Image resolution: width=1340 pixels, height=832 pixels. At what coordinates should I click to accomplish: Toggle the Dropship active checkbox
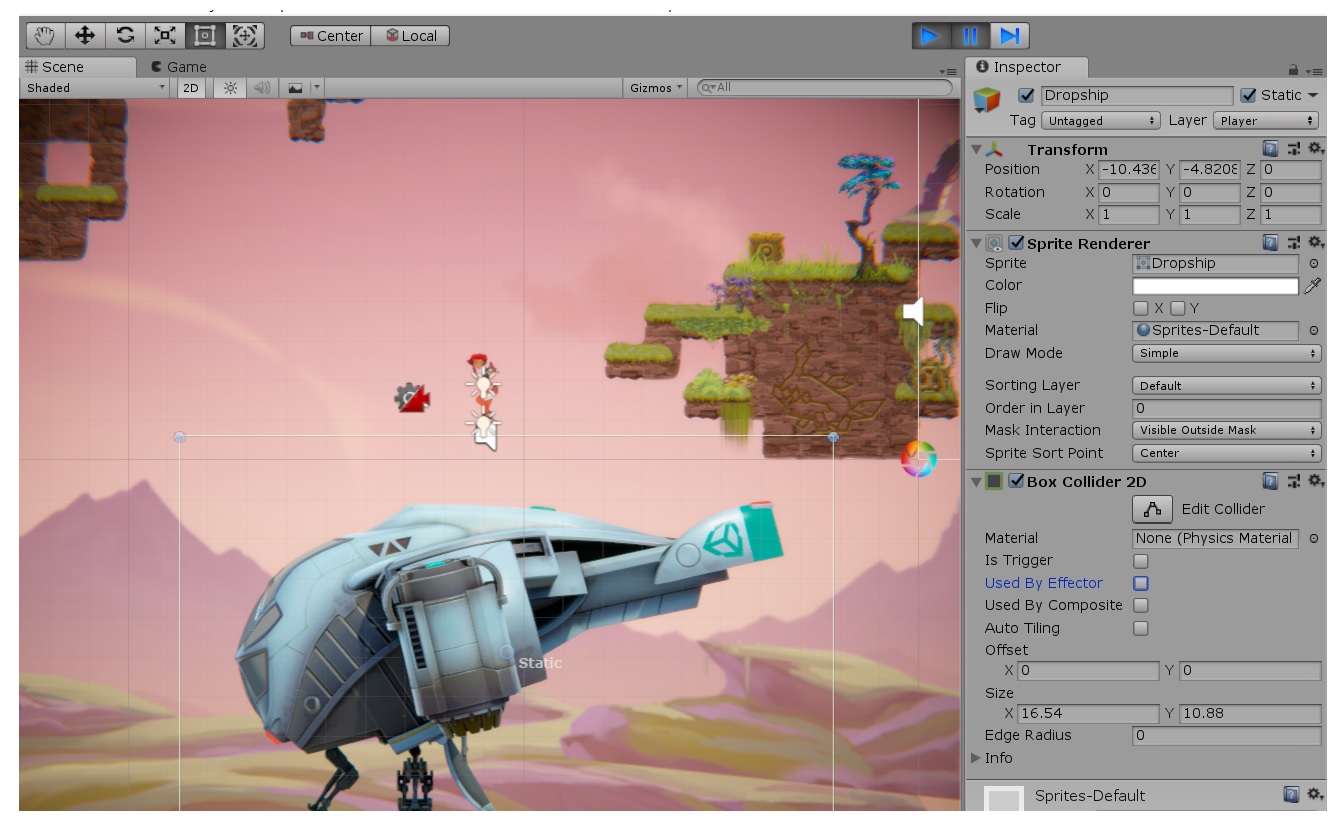[x=1025, y=95]
